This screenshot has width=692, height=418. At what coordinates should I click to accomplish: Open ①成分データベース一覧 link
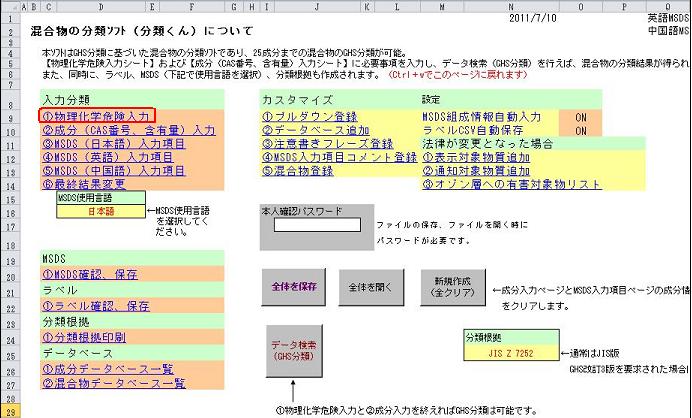[108, 369]
